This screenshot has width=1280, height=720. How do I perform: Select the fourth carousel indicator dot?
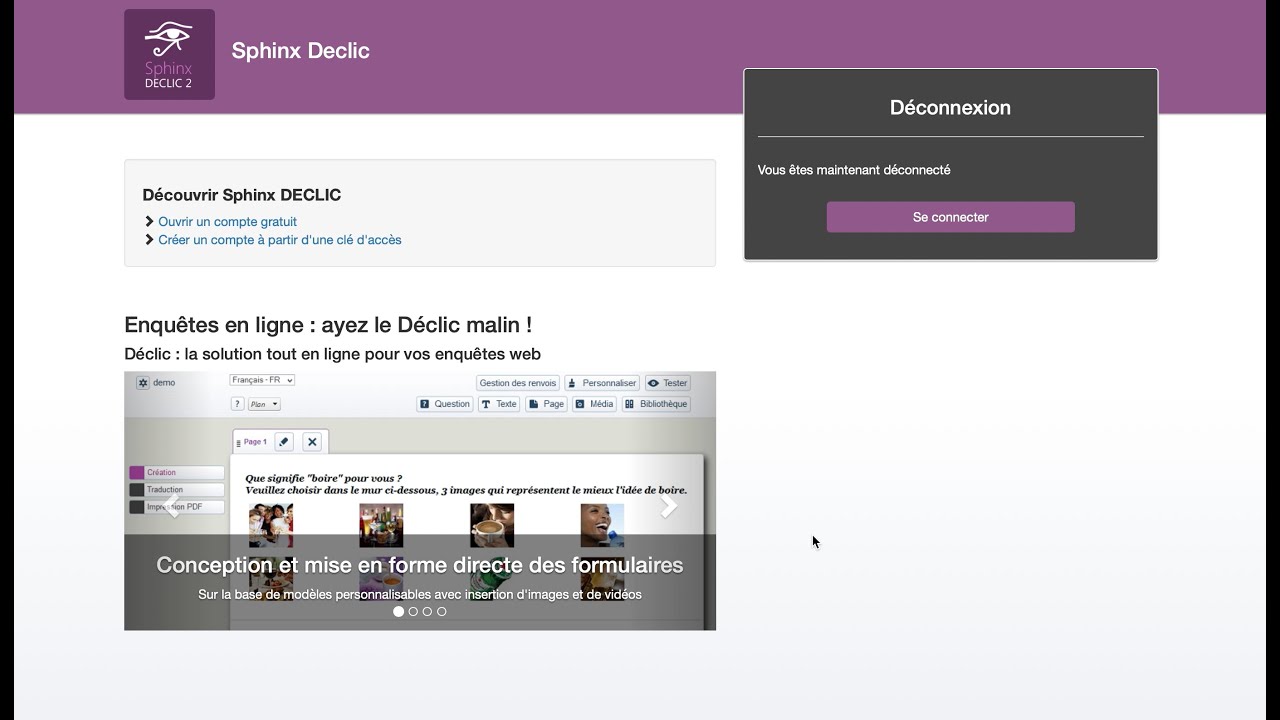point(442,611)
